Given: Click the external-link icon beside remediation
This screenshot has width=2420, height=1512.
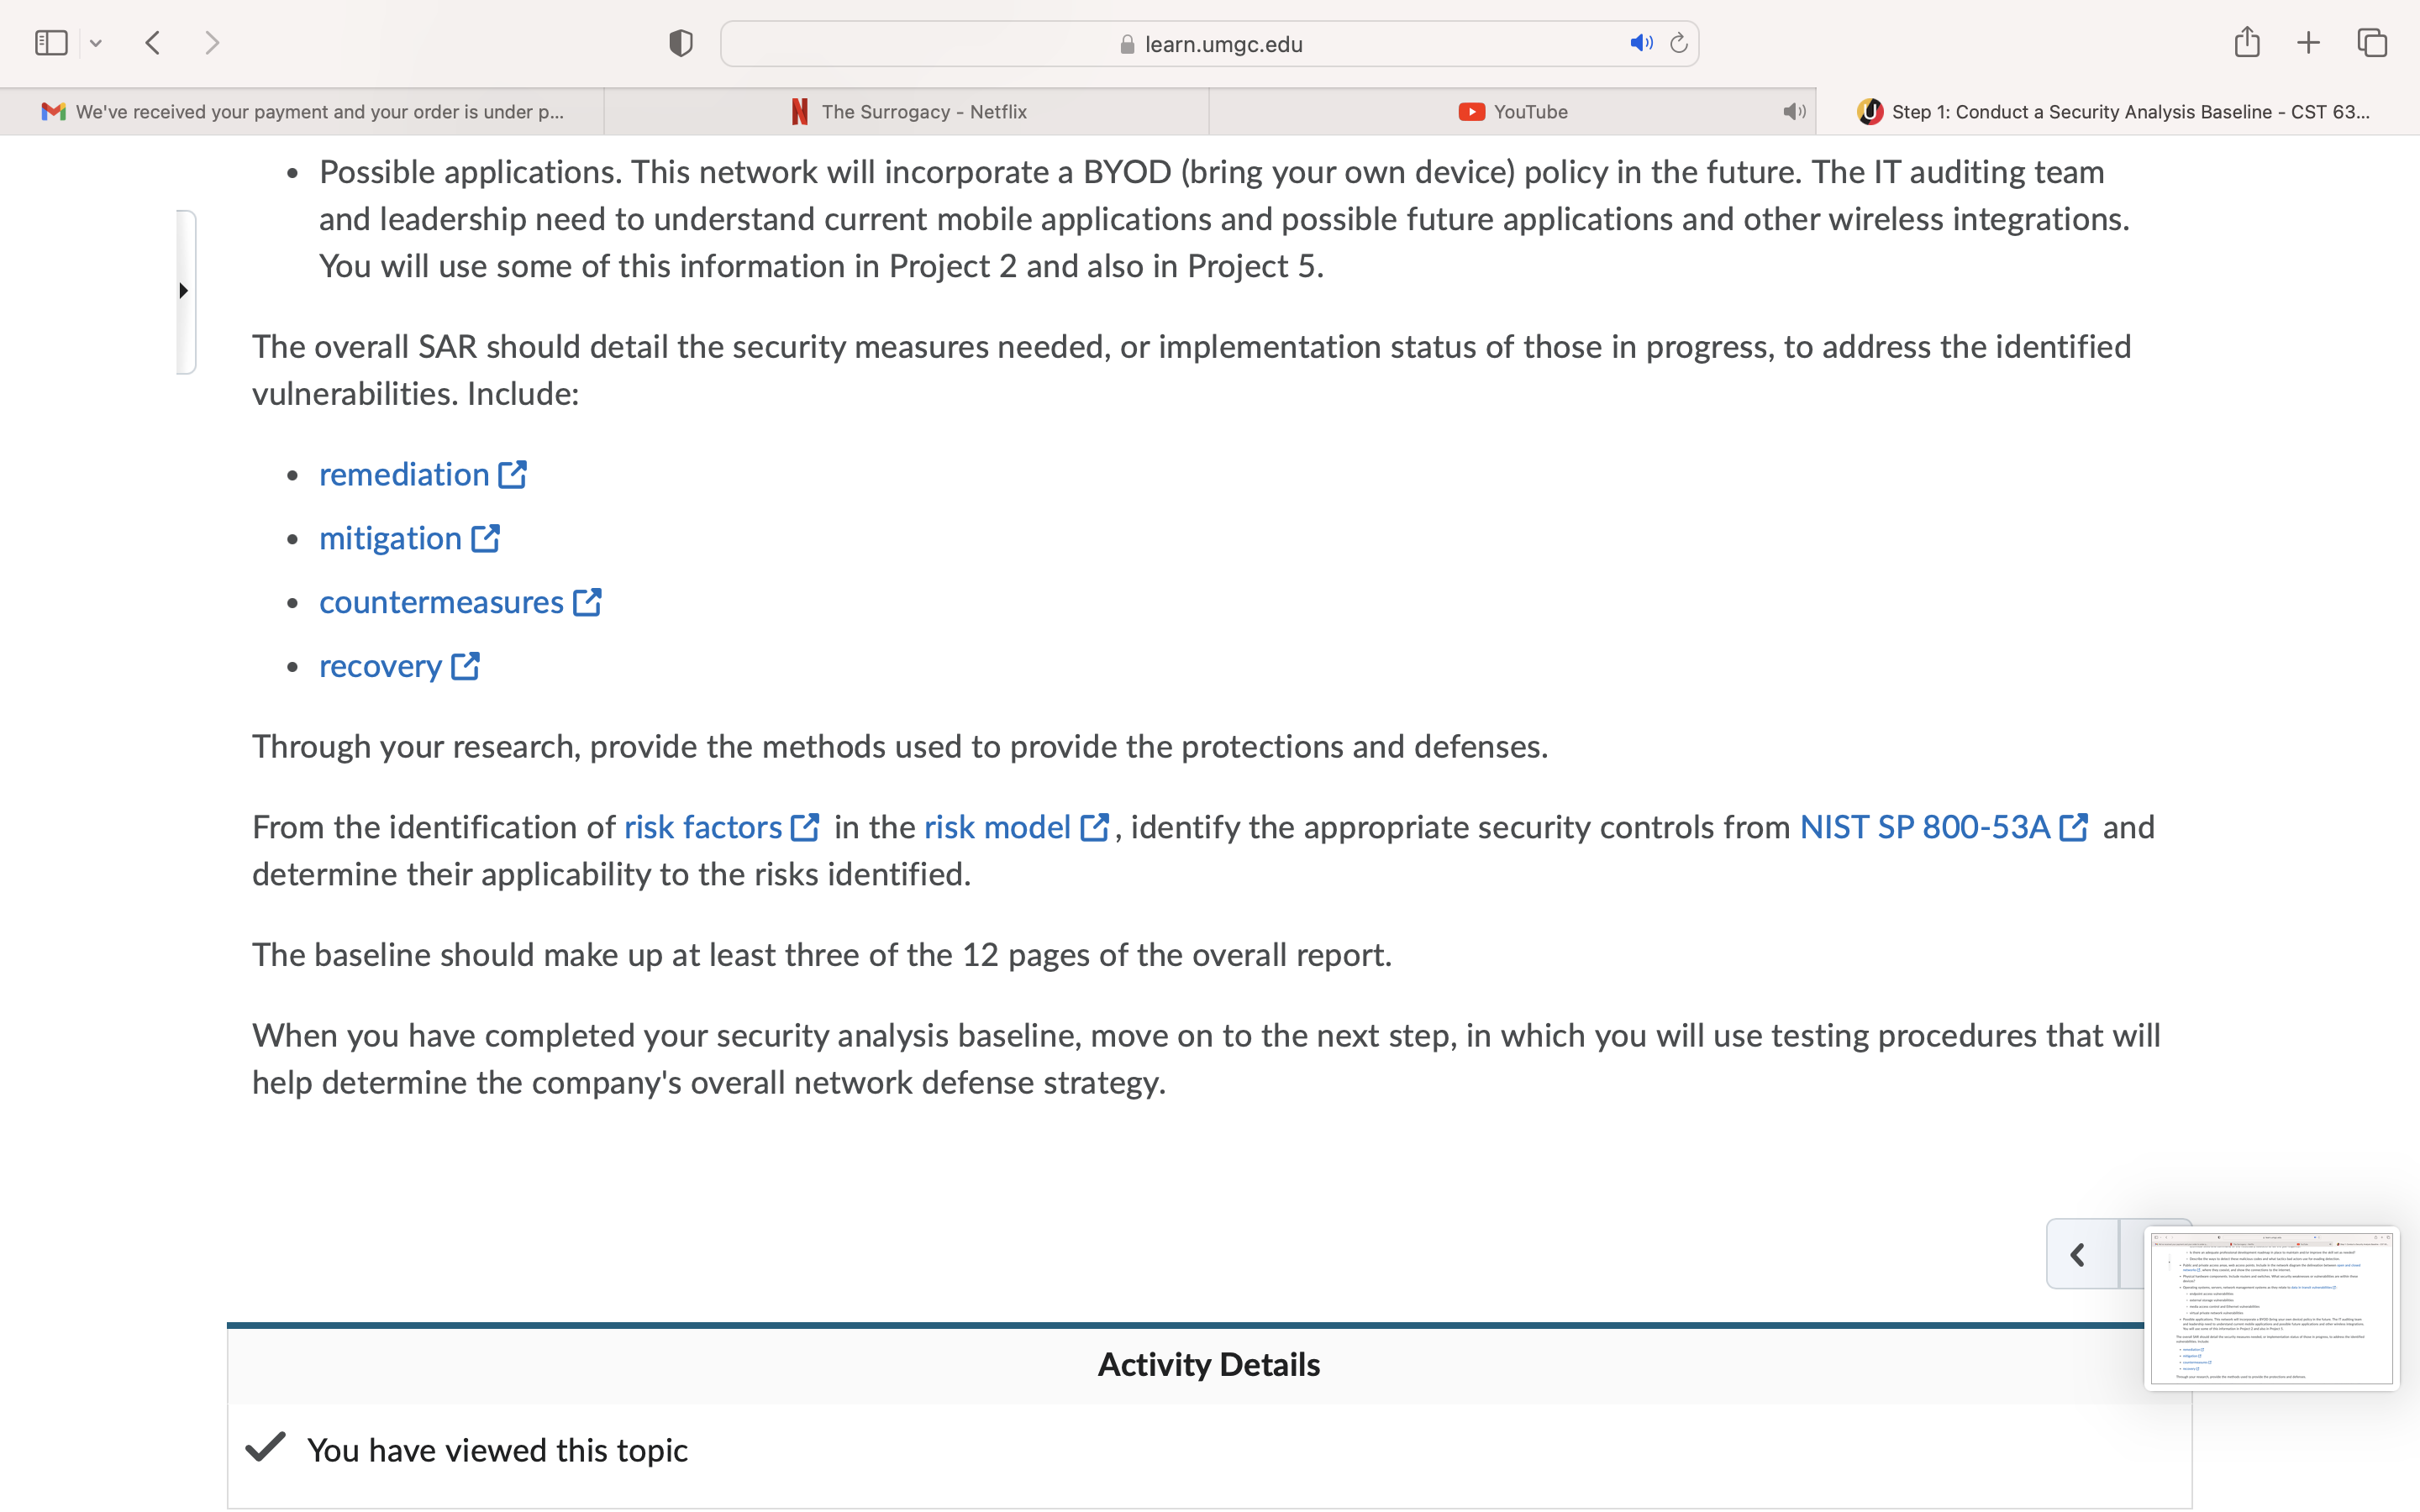Looking at the screenshot, I should point(513,474).
